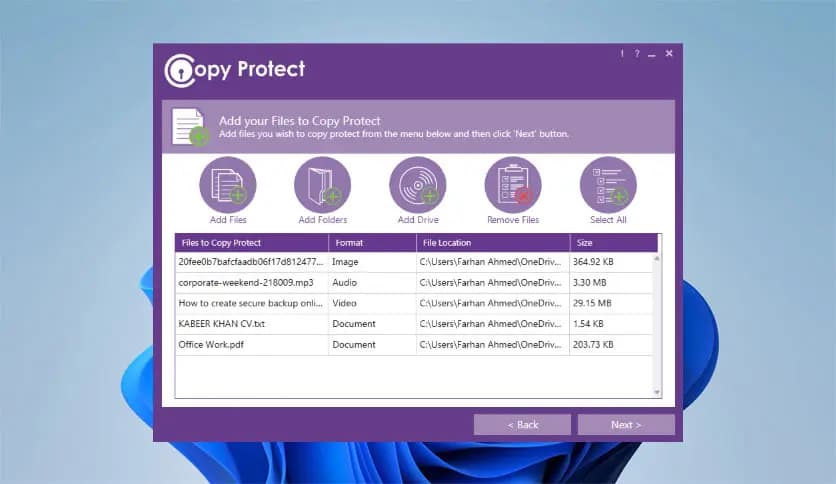Click the Video format cell
The image size is (836, 484).
[x=372, y=303]
